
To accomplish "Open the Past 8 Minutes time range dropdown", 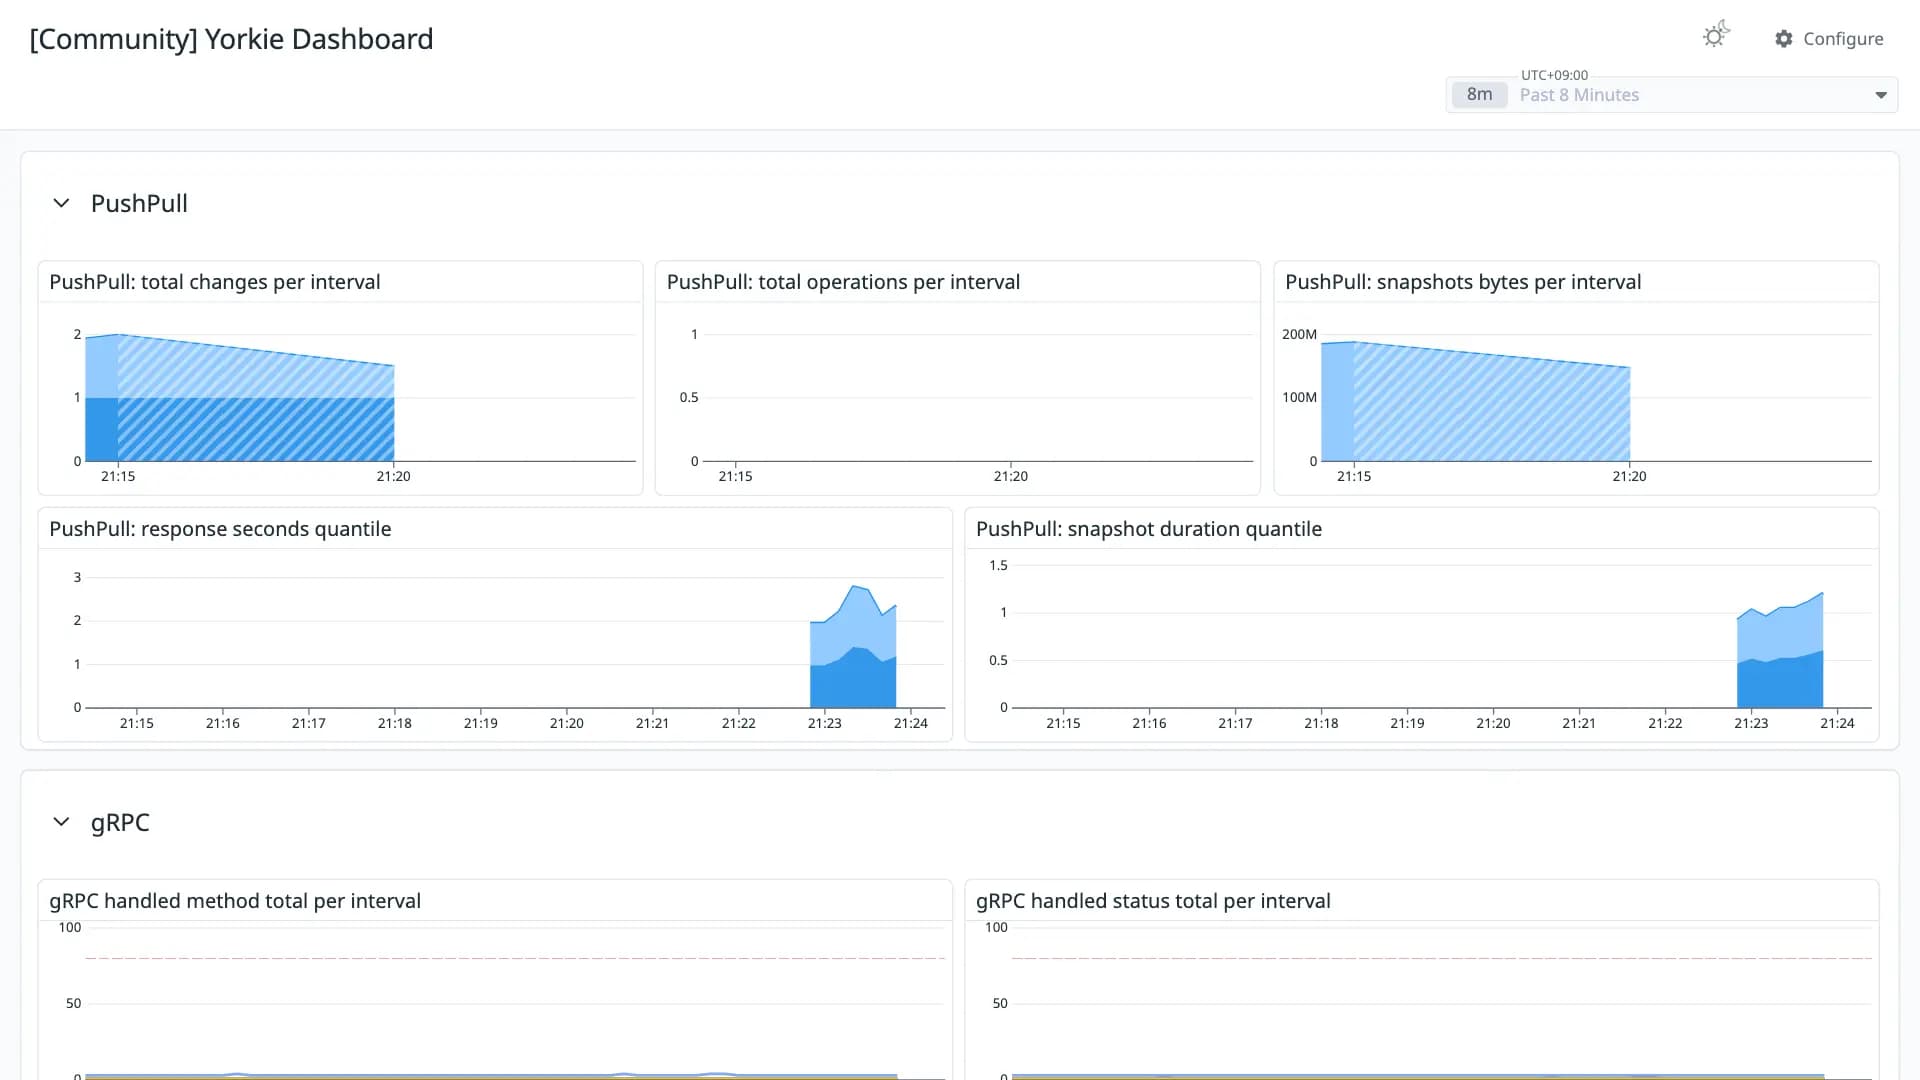I will 1671,95.
